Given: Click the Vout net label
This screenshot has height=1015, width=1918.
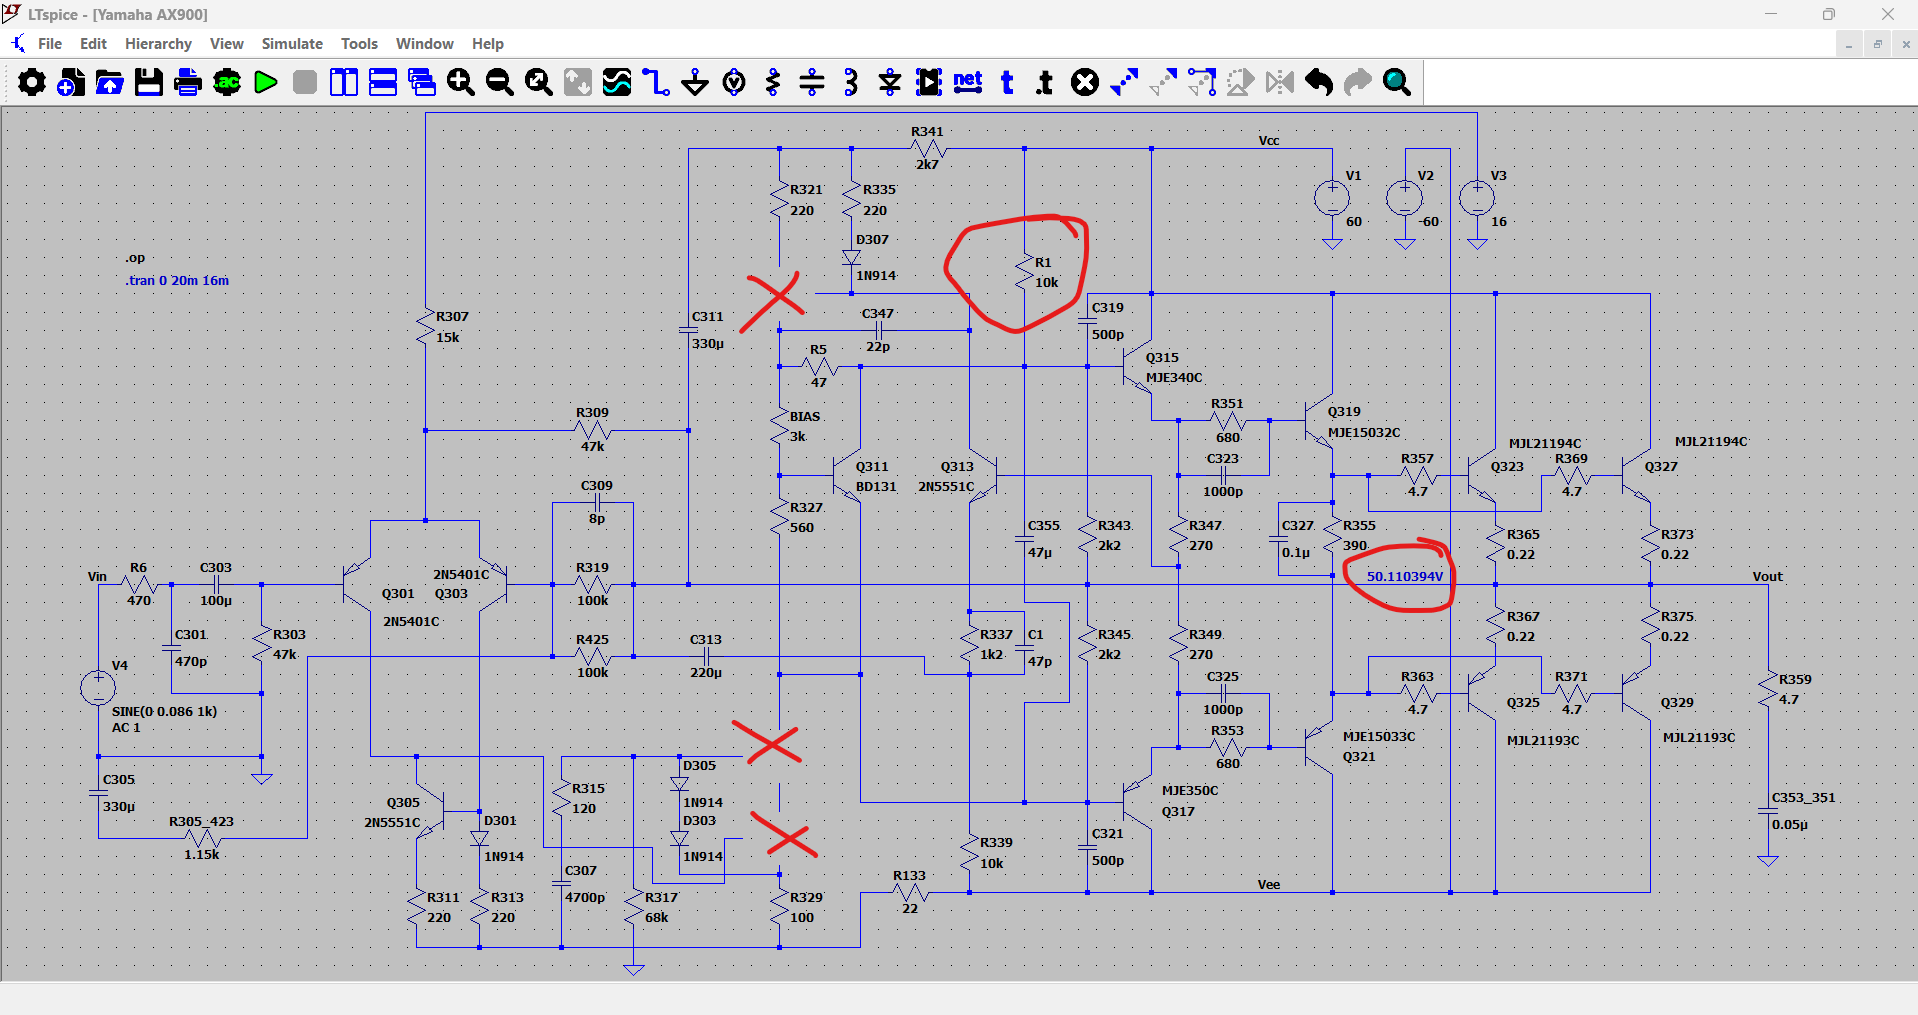Looking at the screenshot, I should (x=1767, y=577).
